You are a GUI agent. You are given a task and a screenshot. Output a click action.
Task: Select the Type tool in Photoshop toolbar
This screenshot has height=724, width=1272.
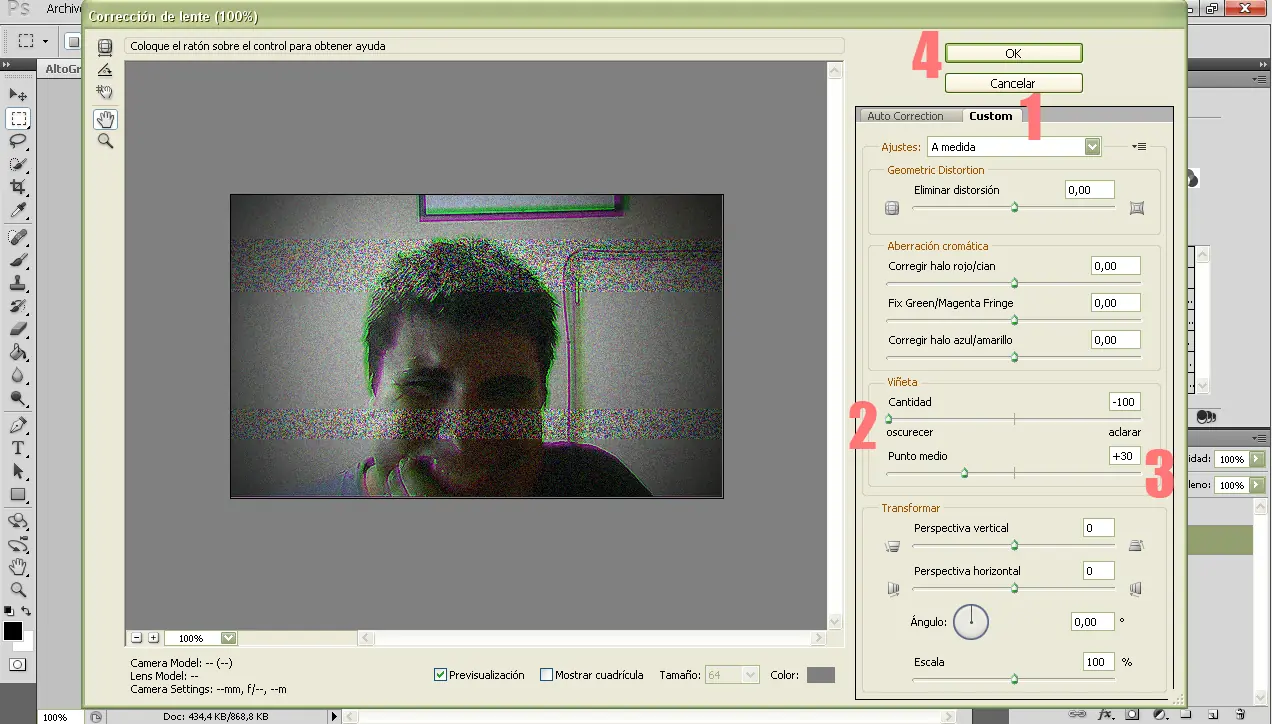click(x=18, y=449)
